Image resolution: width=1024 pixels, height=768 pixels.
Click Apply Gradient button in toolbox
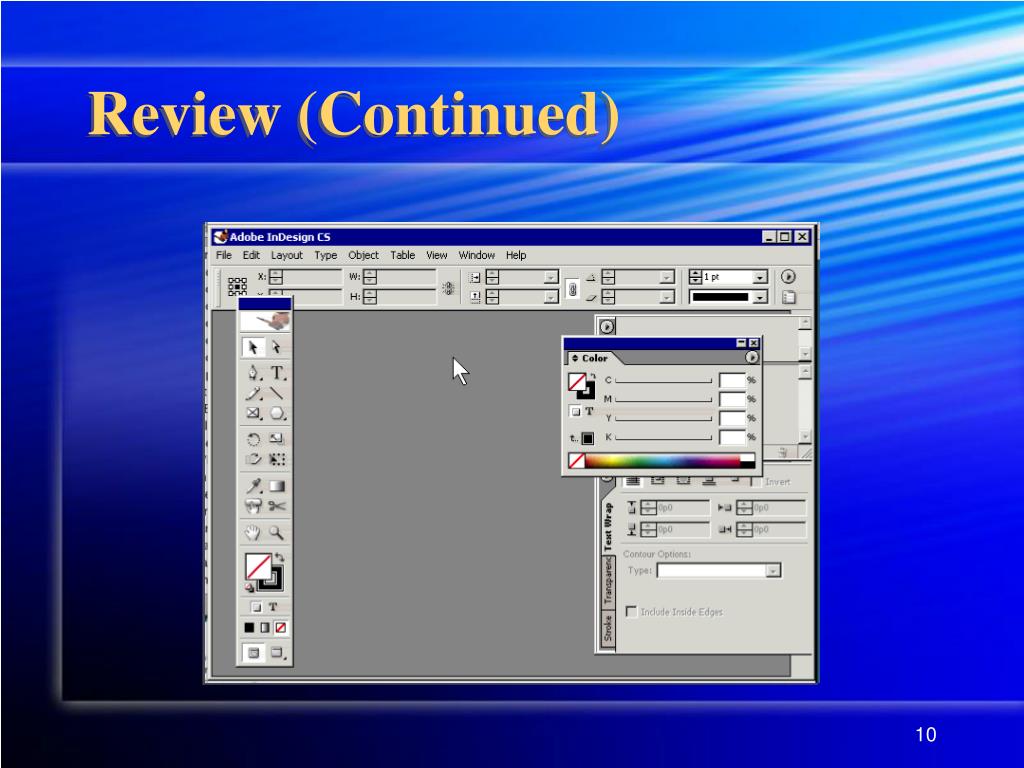pos(264,628)
